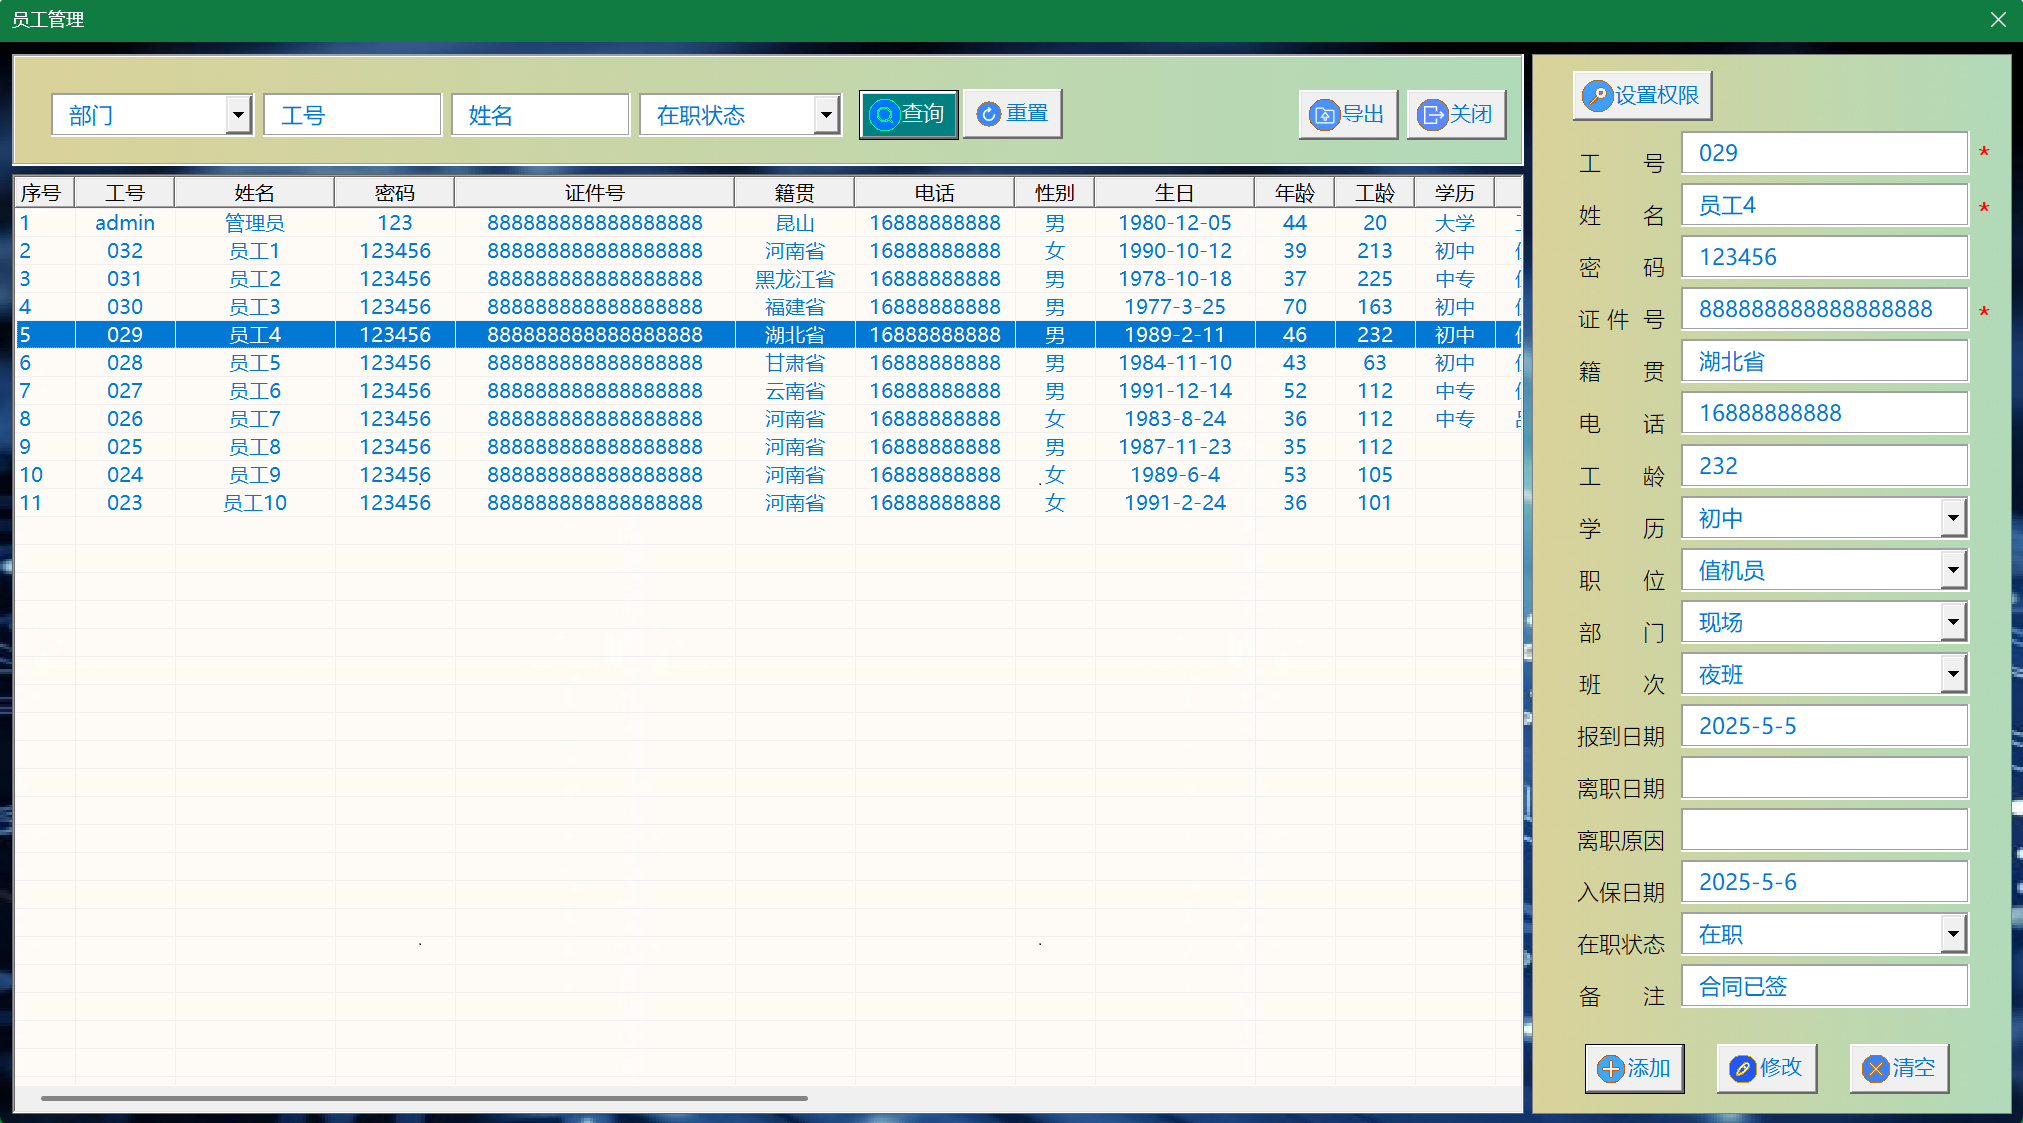The height and width of the screenshot is (1123, 2023).
Task: Select the 员工5 name cell
Action: coord(255,363)
